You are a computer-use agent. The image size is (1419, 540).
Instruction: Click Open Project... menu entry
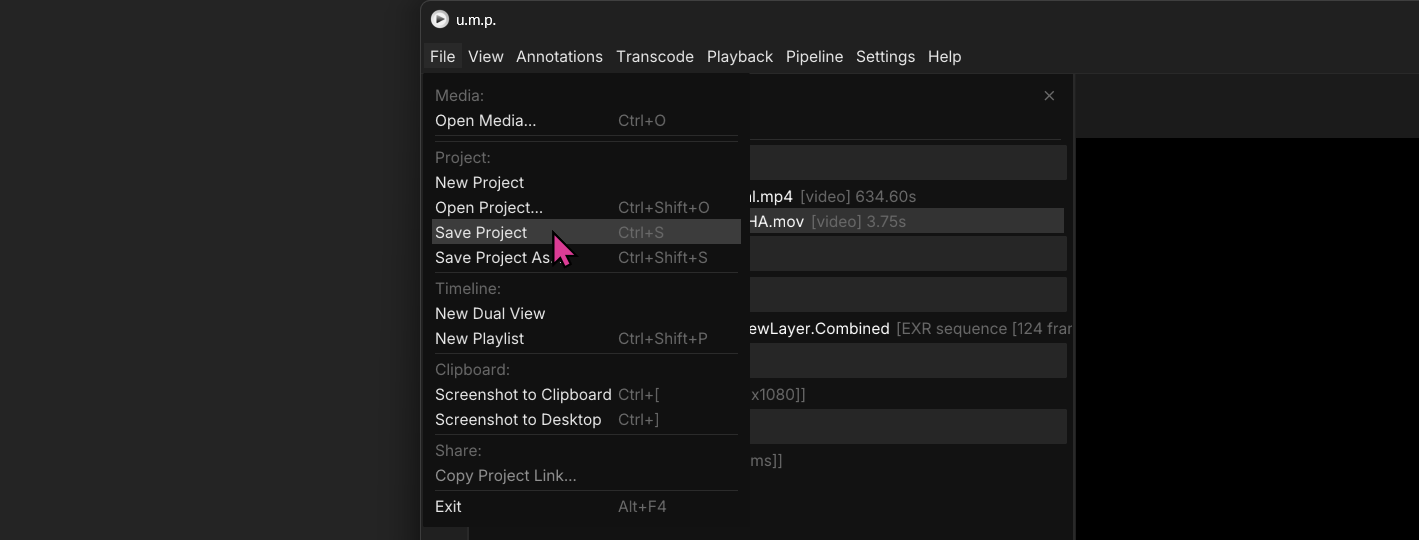coord(488,208)
